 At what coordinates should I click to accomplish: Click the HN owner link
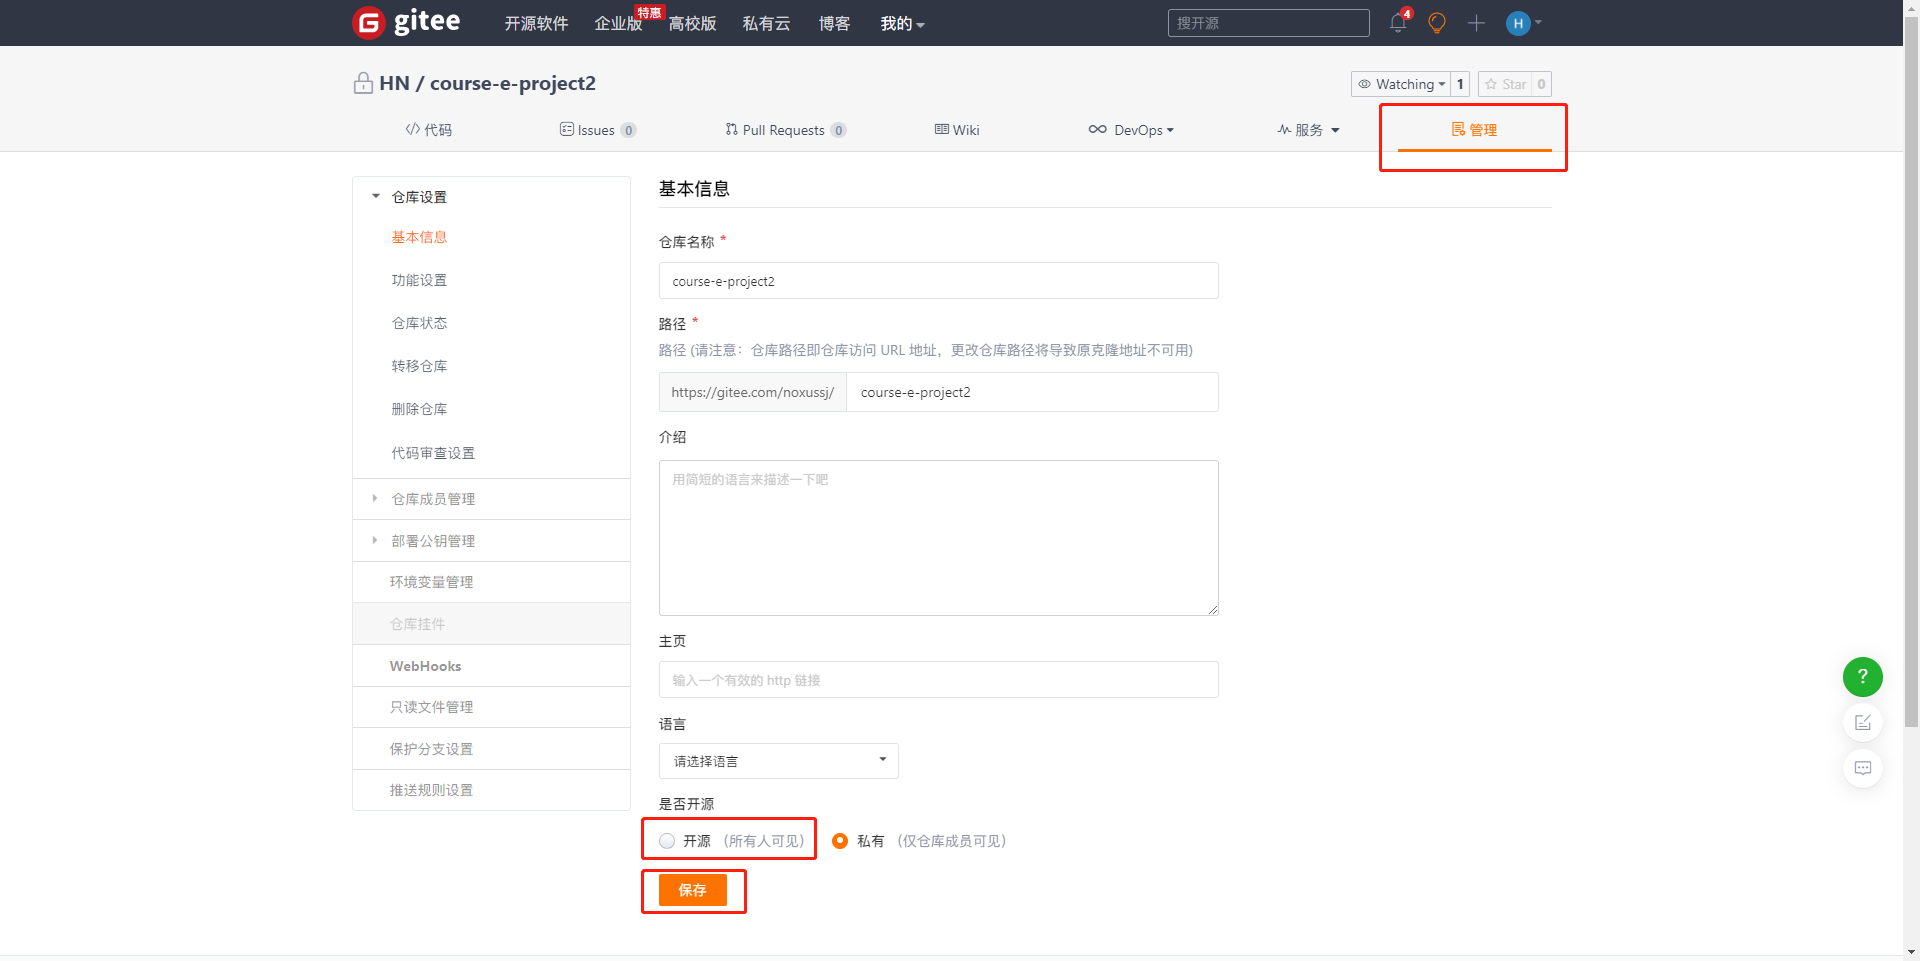394,83
